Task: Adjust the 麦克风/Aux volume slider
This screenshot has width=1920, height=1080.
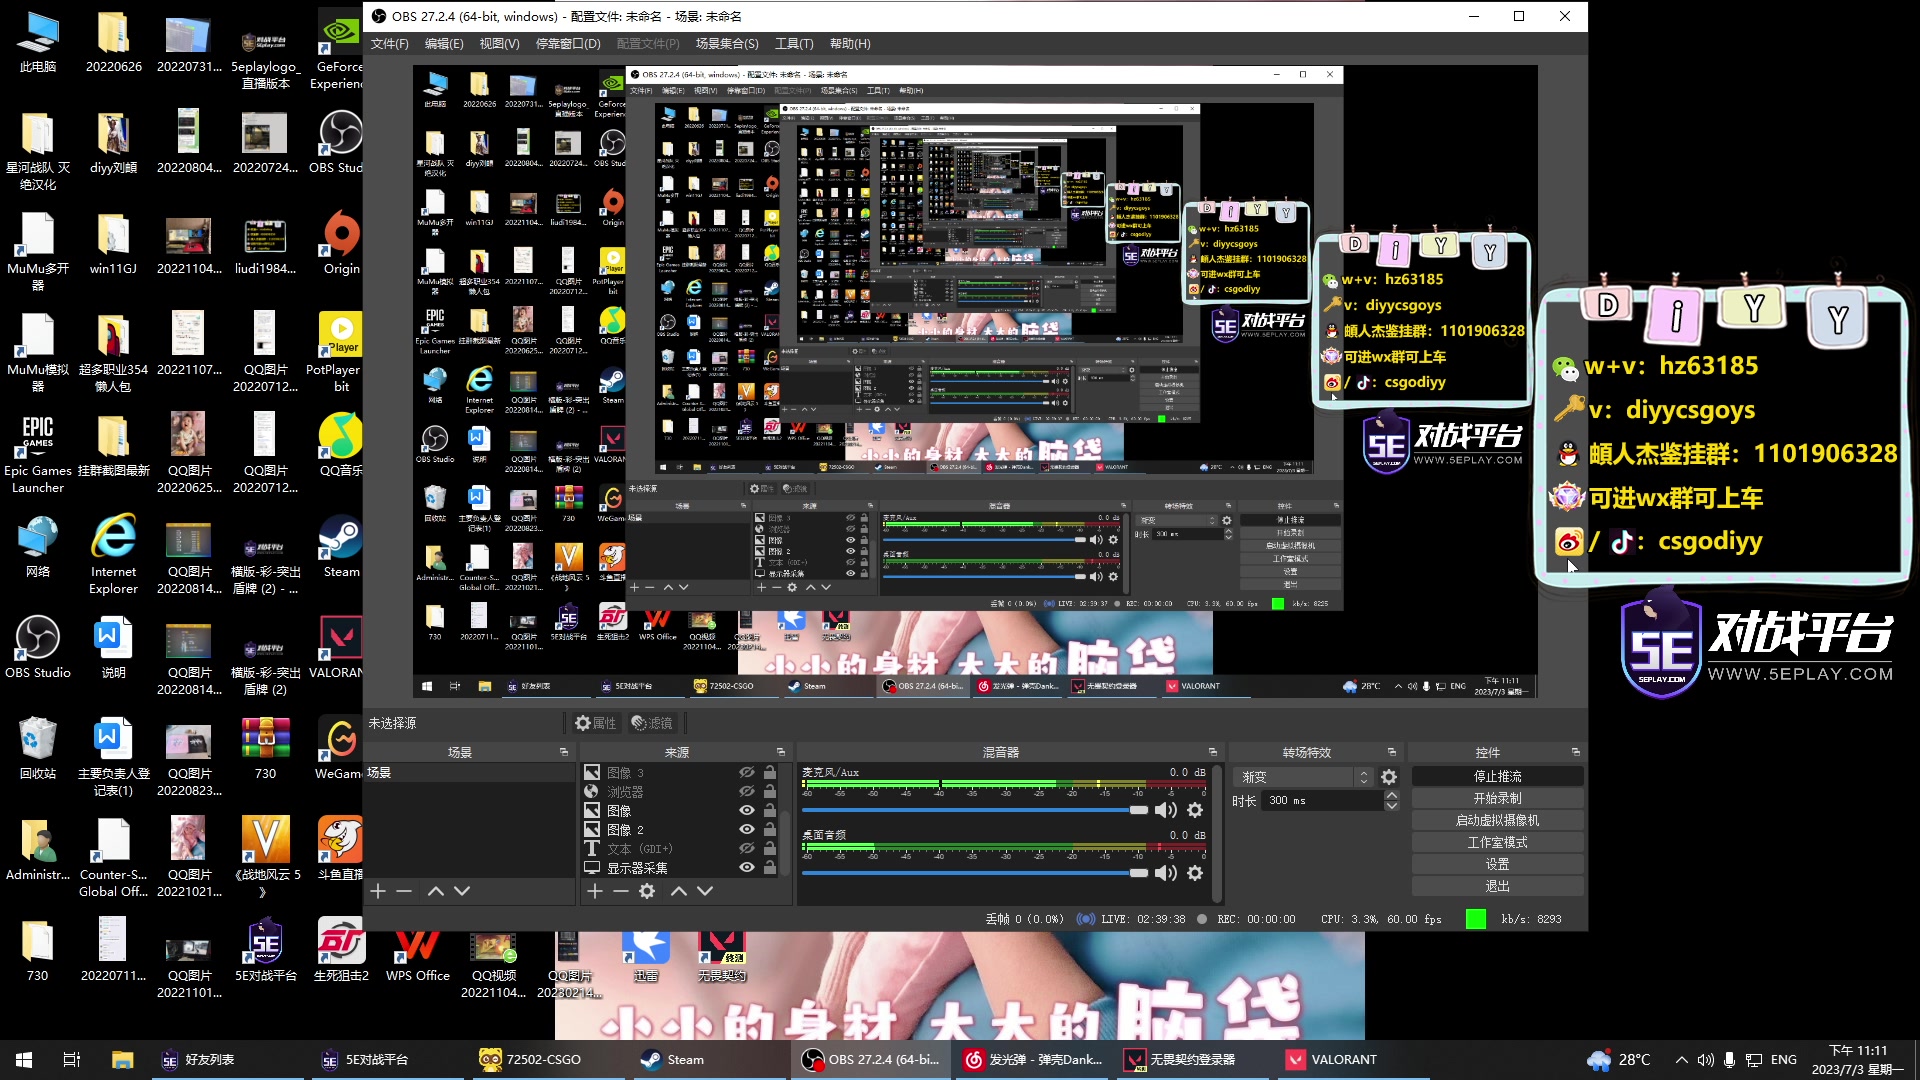Action: (975, 810)
